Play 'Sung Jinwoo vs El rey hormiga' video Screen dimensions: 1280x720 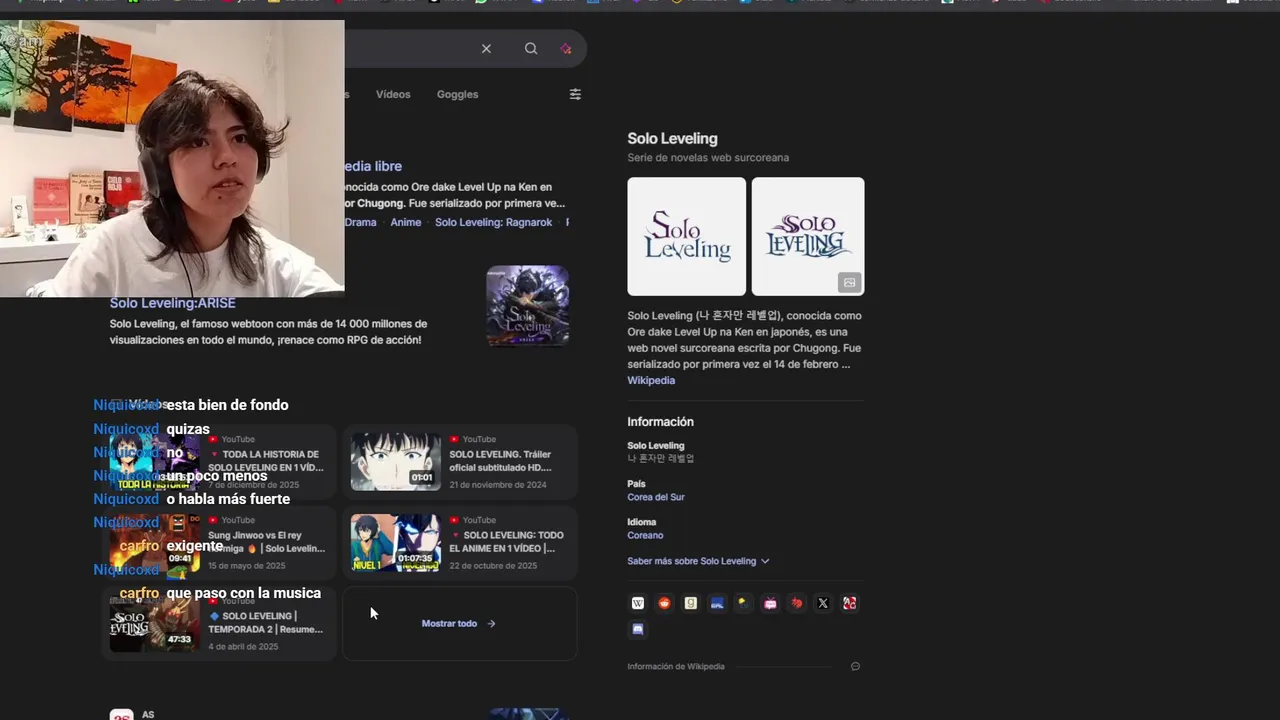[219, 543]
